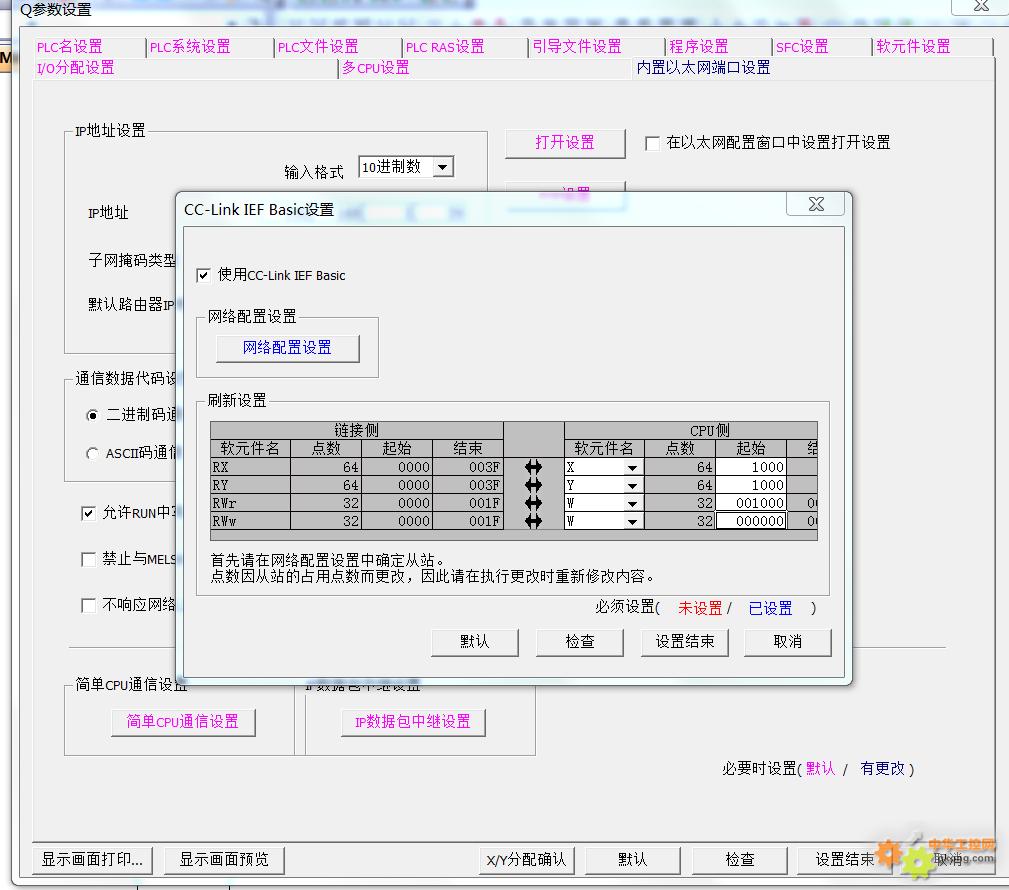Click the RY link-side device name cell
The width and height of the screenshot is (1009, 890).
tap(250, 485)
